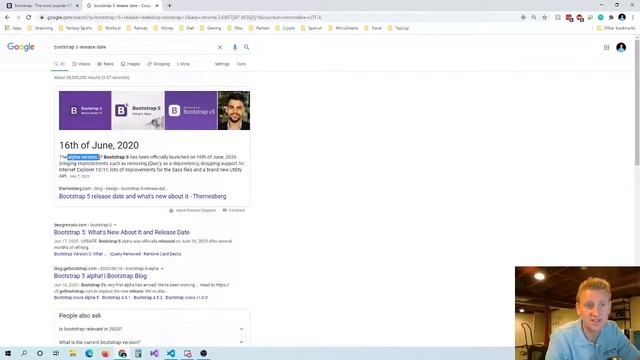Open the Other bookmarks folder
The image size is (640, 360).
(616, 28)
